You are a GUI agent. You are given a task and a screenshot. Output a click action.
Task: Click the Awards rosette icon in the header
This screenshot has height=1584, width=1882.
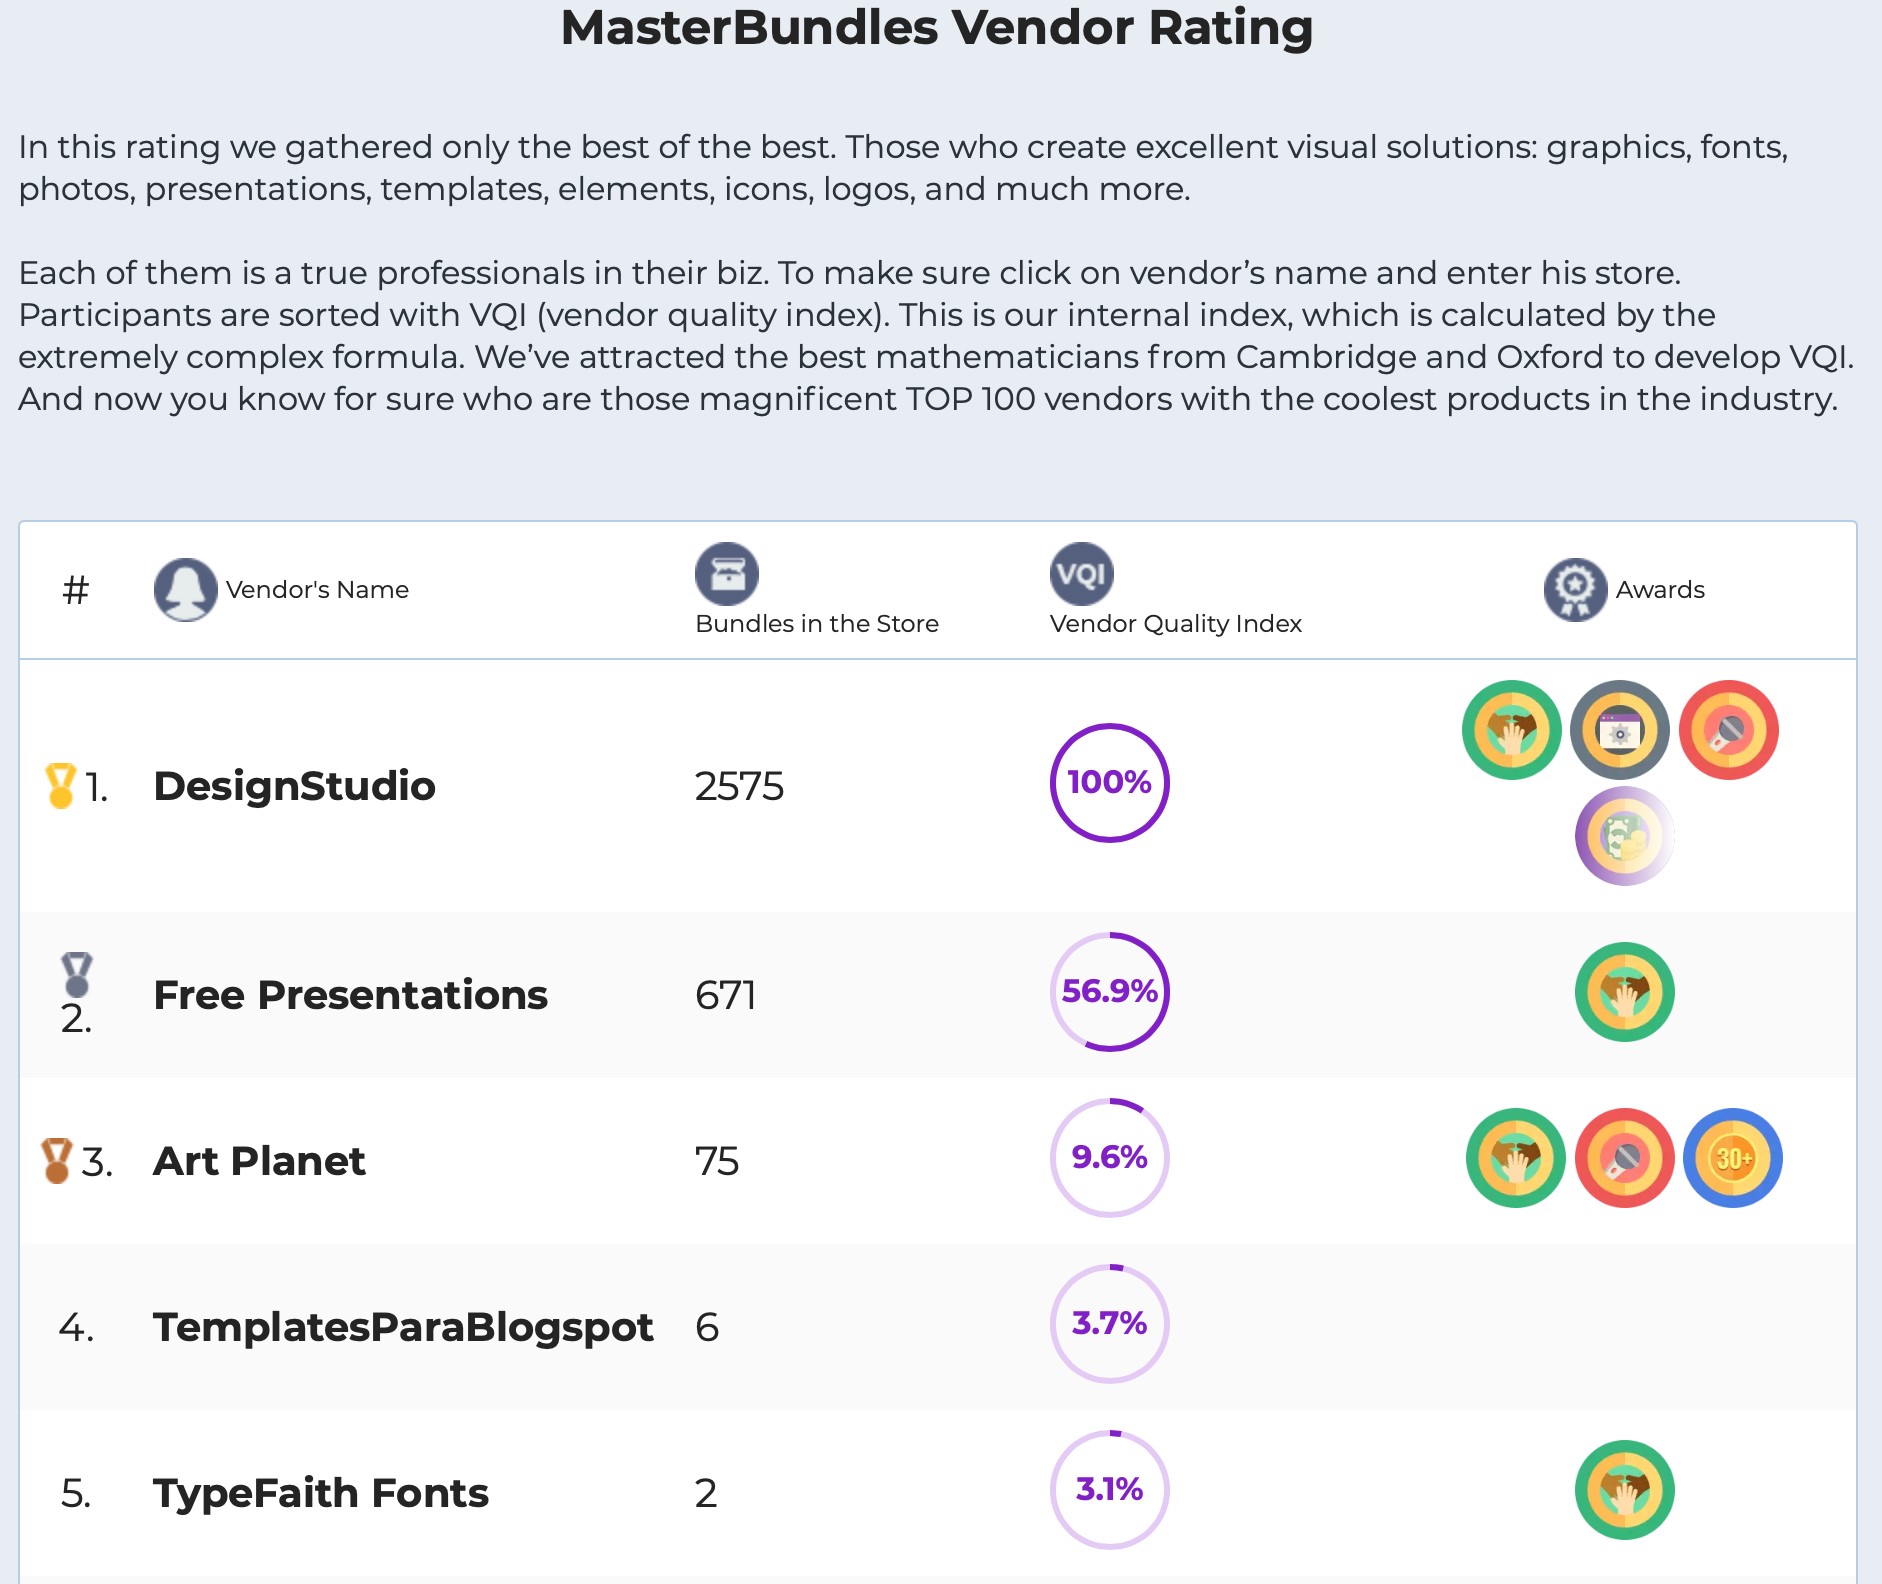pos(1576,589)
